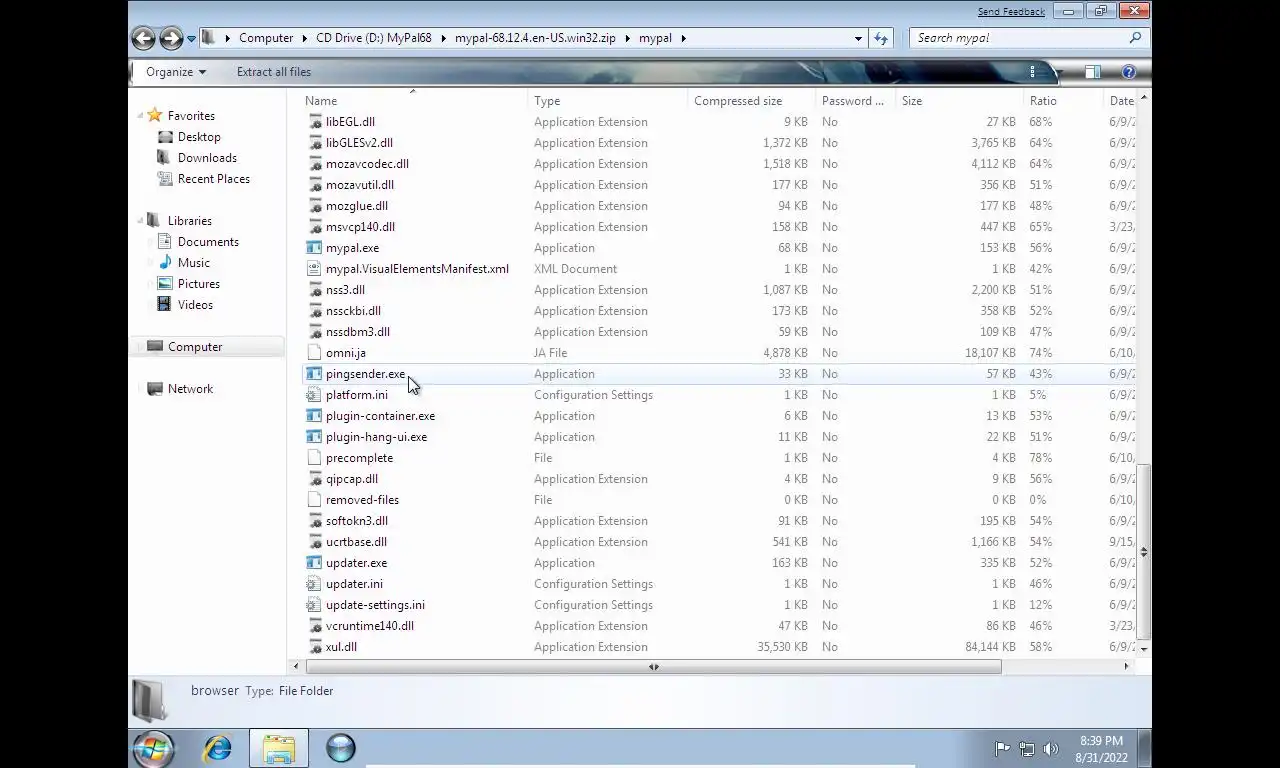
Task: Click the CD Drive (D:) MyPal68 breadcrumb
Action: click(374, 38)
